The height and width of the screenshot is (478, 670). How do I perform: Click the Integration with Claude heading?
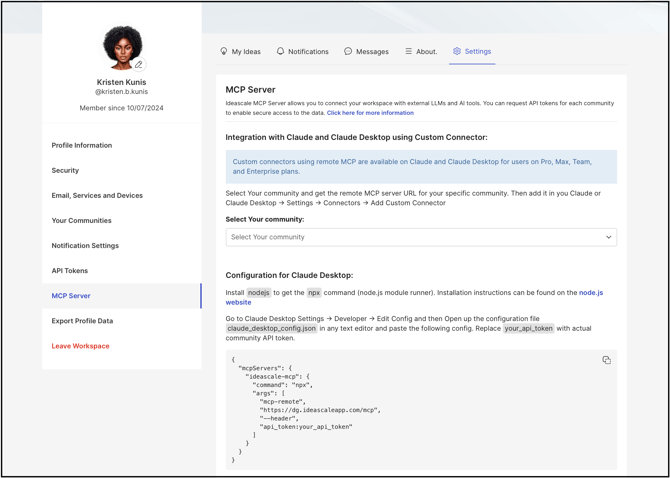pos(357,138)
